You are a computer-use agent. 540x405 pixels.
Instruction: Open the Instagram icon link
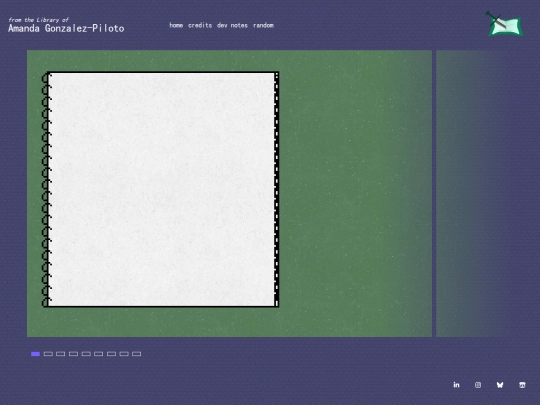point(478,385)
